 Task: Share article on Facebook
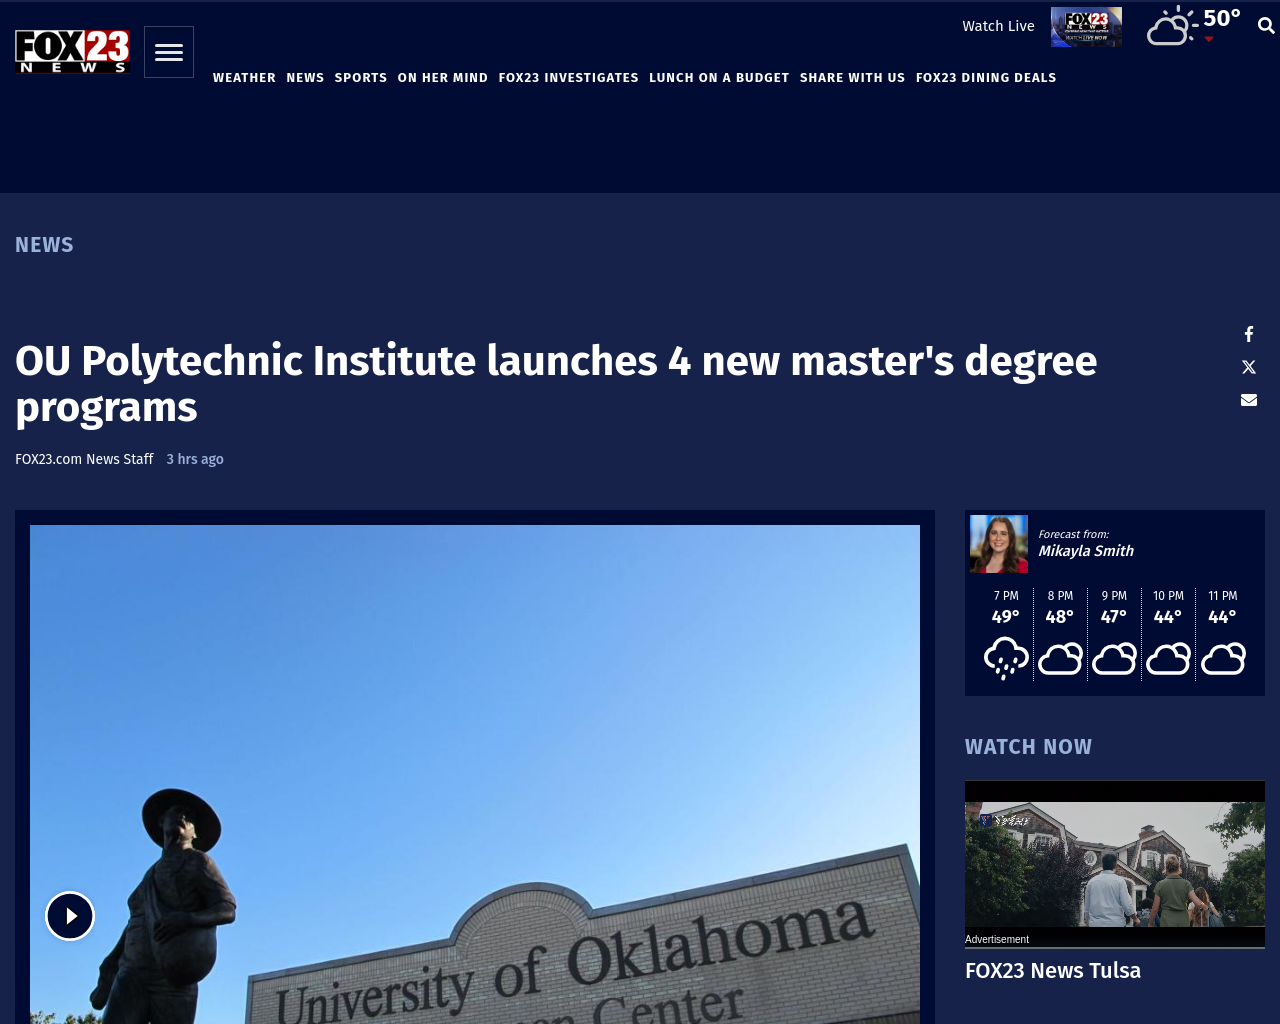pos(1249,334)
